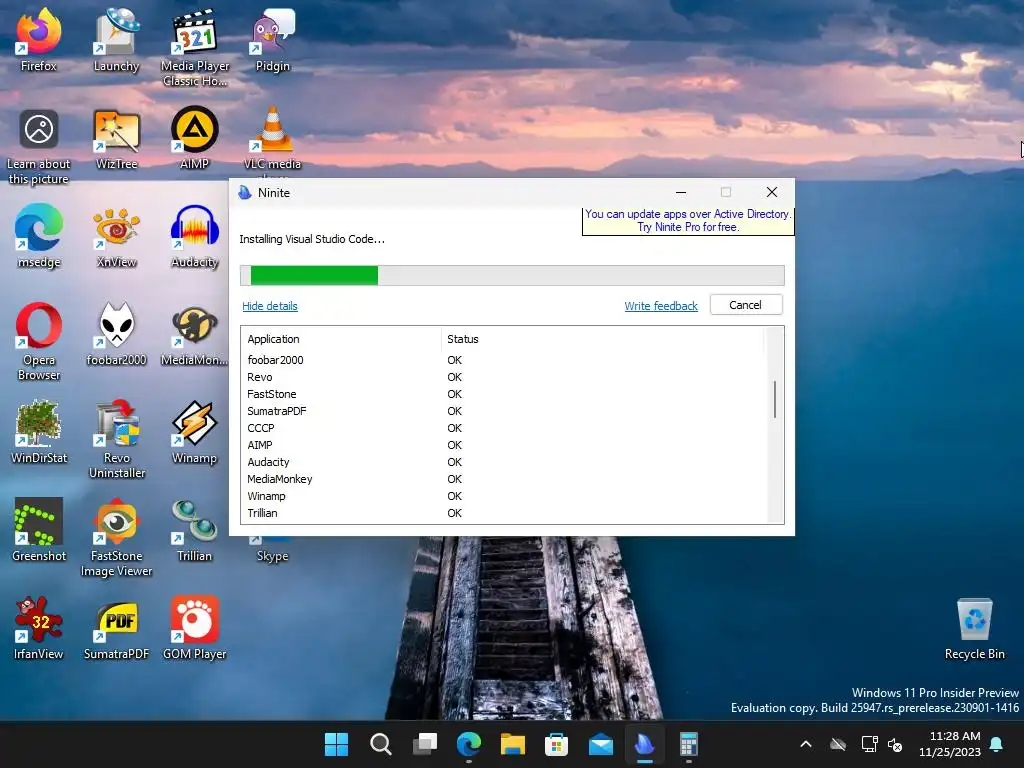Minimize the Ninite window
This screenshot has height=768, width=1024.
coord(680,192)
